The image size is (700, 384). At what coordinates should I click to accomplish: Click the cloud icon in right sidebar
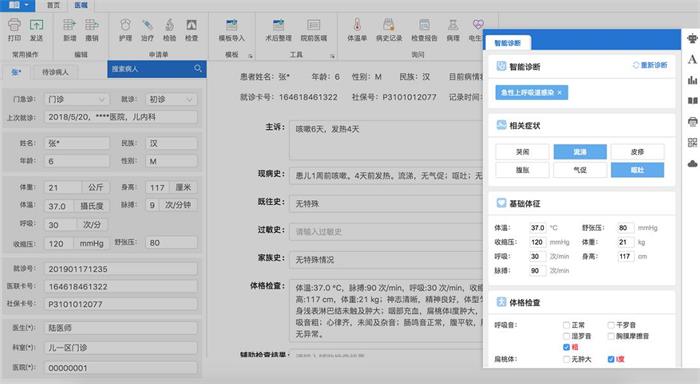click(x=692, y=164)
